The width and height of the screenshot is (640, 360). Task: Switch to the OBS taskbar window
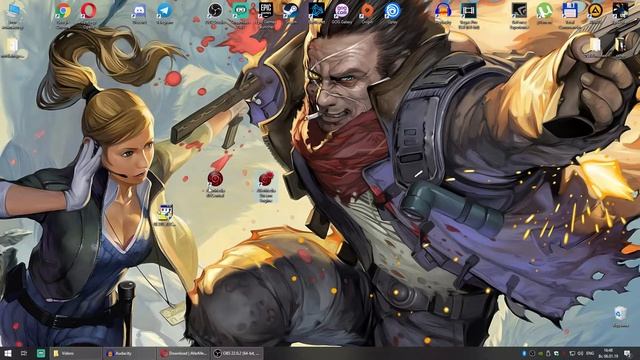[237, 353]
